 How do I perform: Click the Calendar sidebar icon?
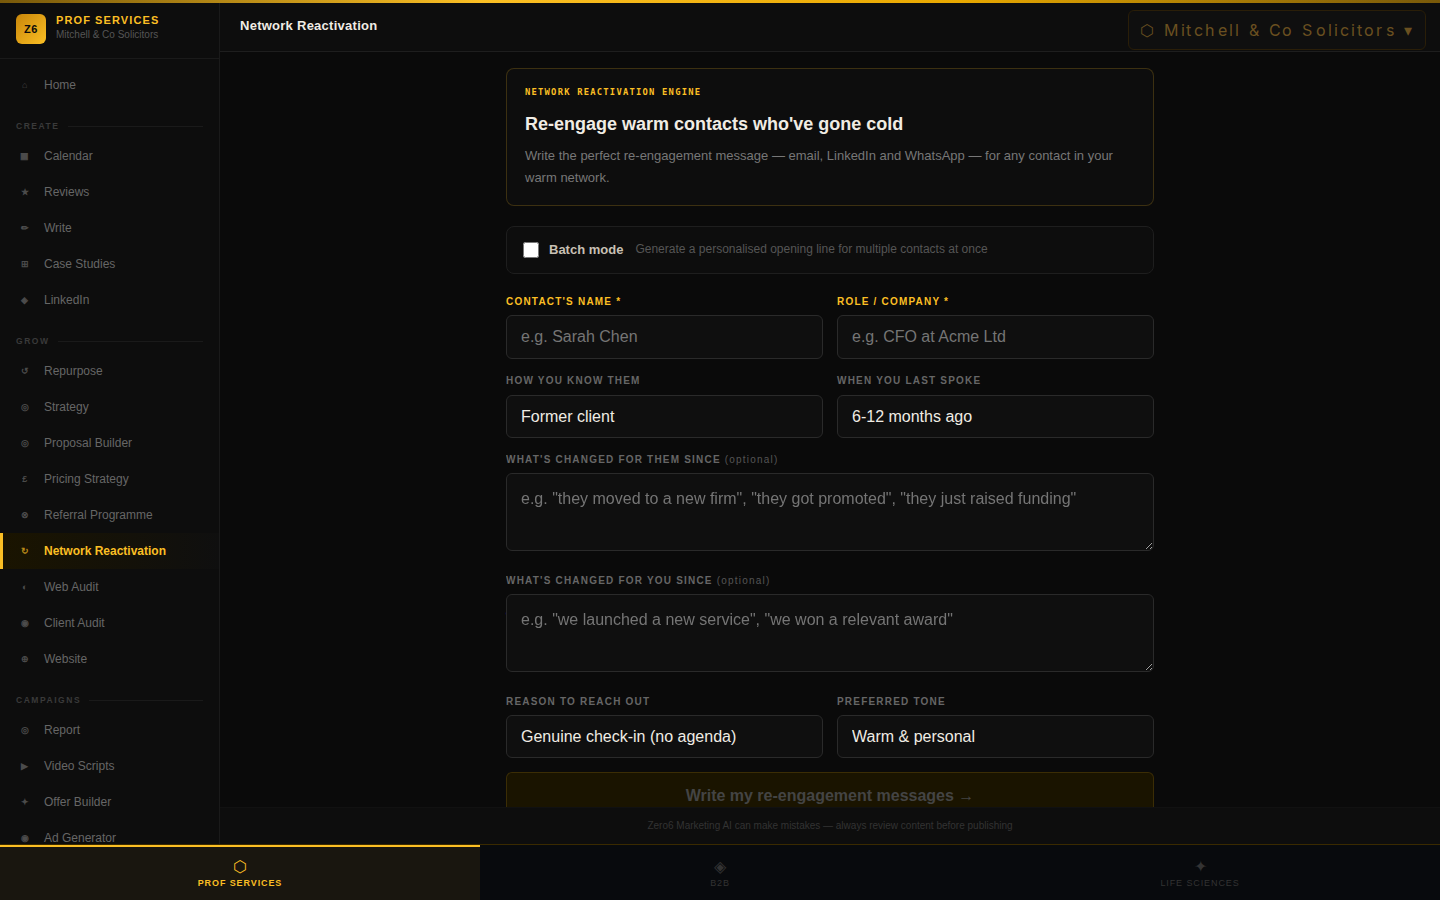pos(24,157)
